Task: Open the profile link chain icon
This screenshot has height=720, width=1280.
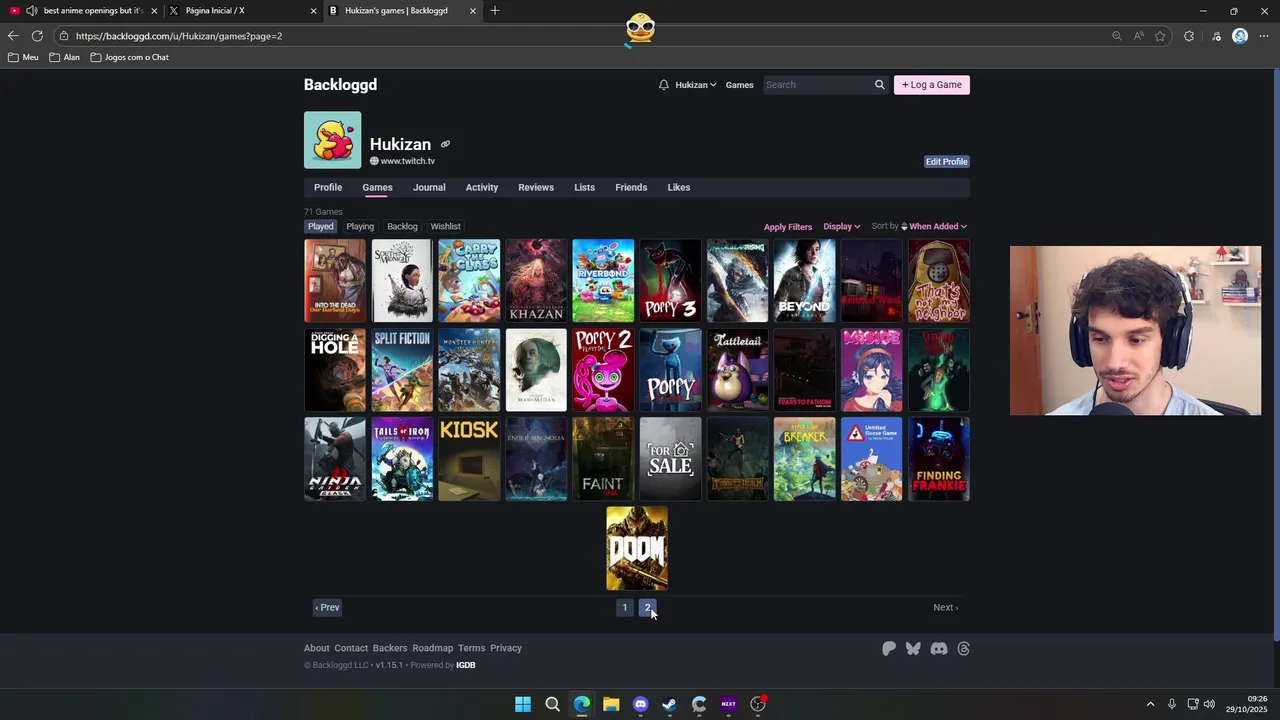Action: 445,144
